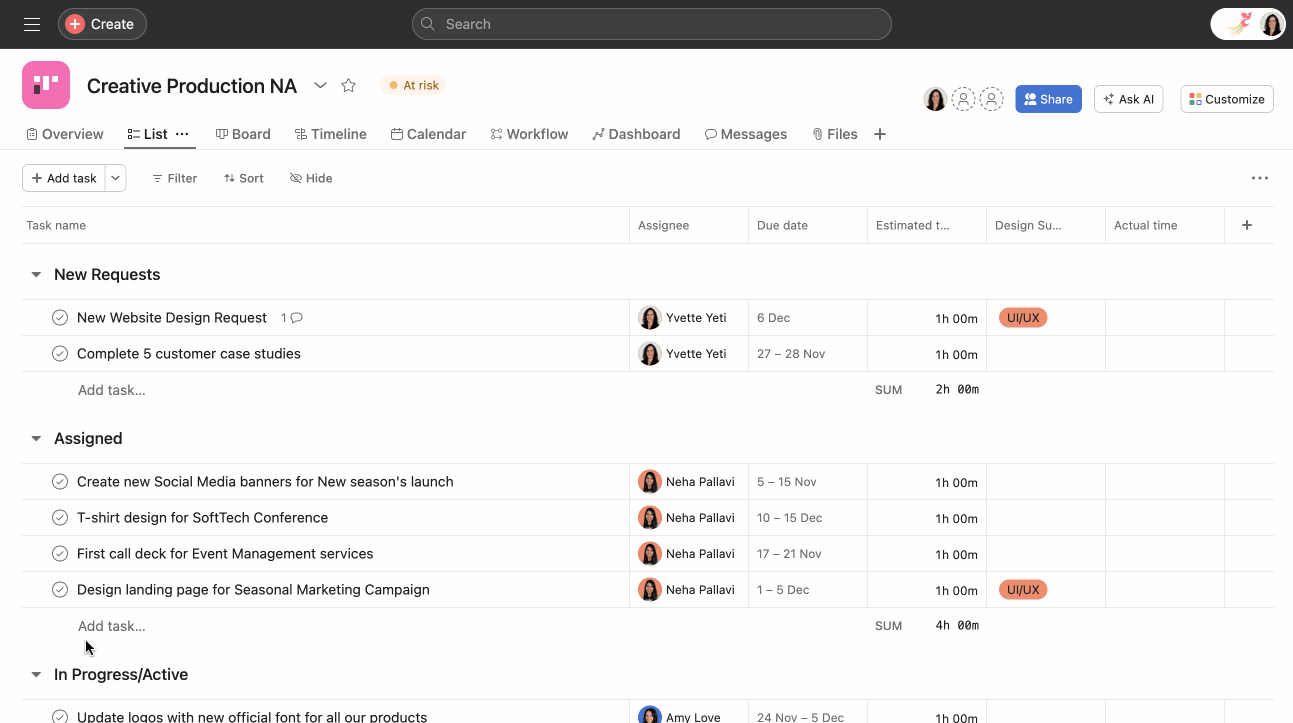Open the Add task dropdown arrow
The width and height of the screenshot is (1293, 723).
(x=116, y=178)
